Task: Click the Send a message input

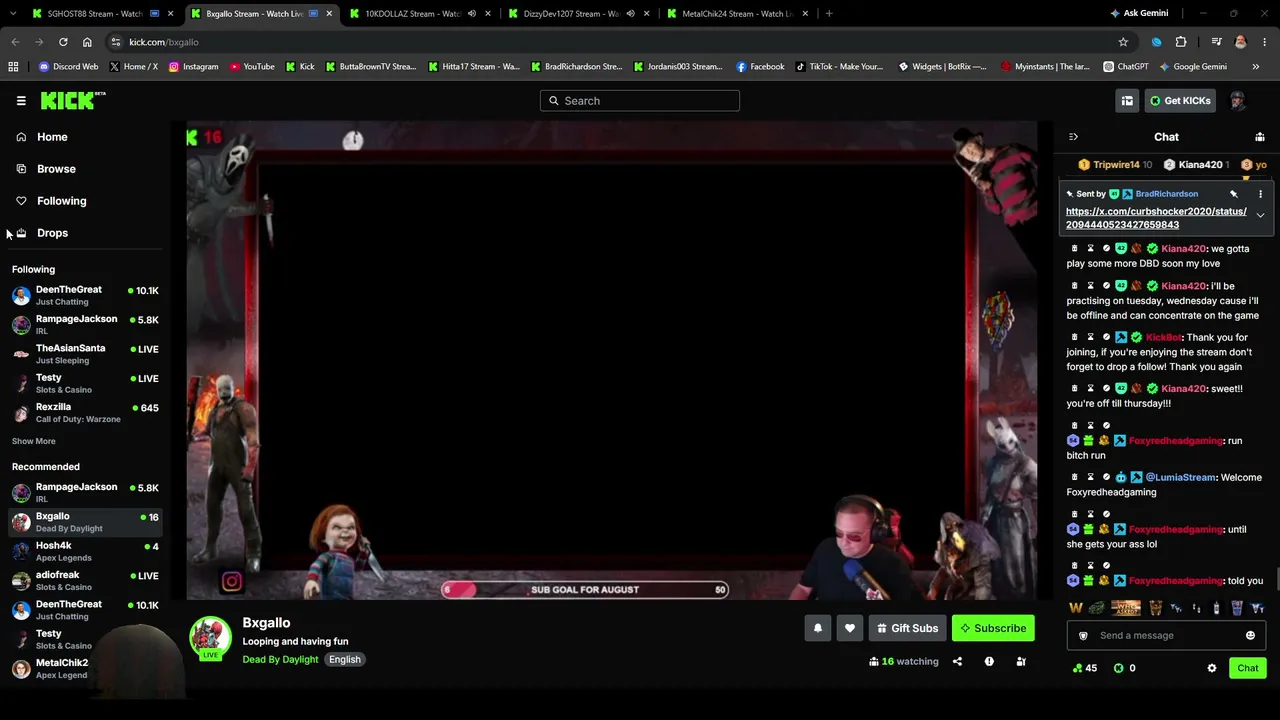Action: pyautogui.click(x=1165, y=635)
